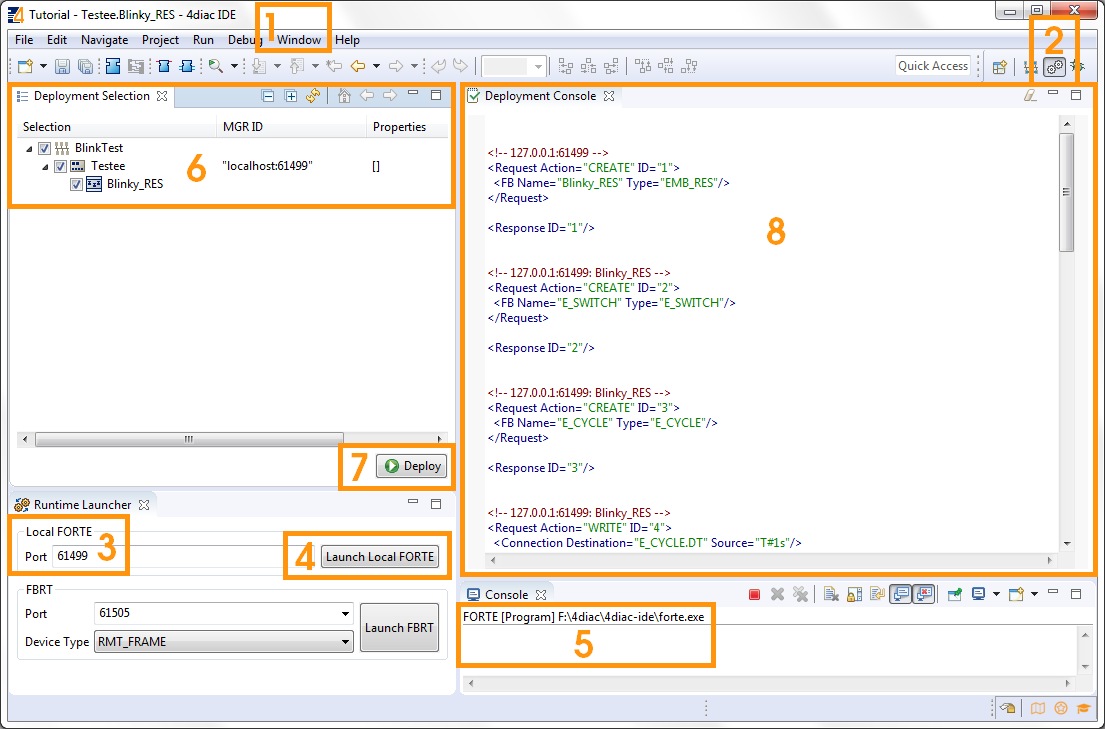Screen dimensions: 1105x729
Task: Clear the Deployment Console with eraser icon
Action: [1030, 96]
